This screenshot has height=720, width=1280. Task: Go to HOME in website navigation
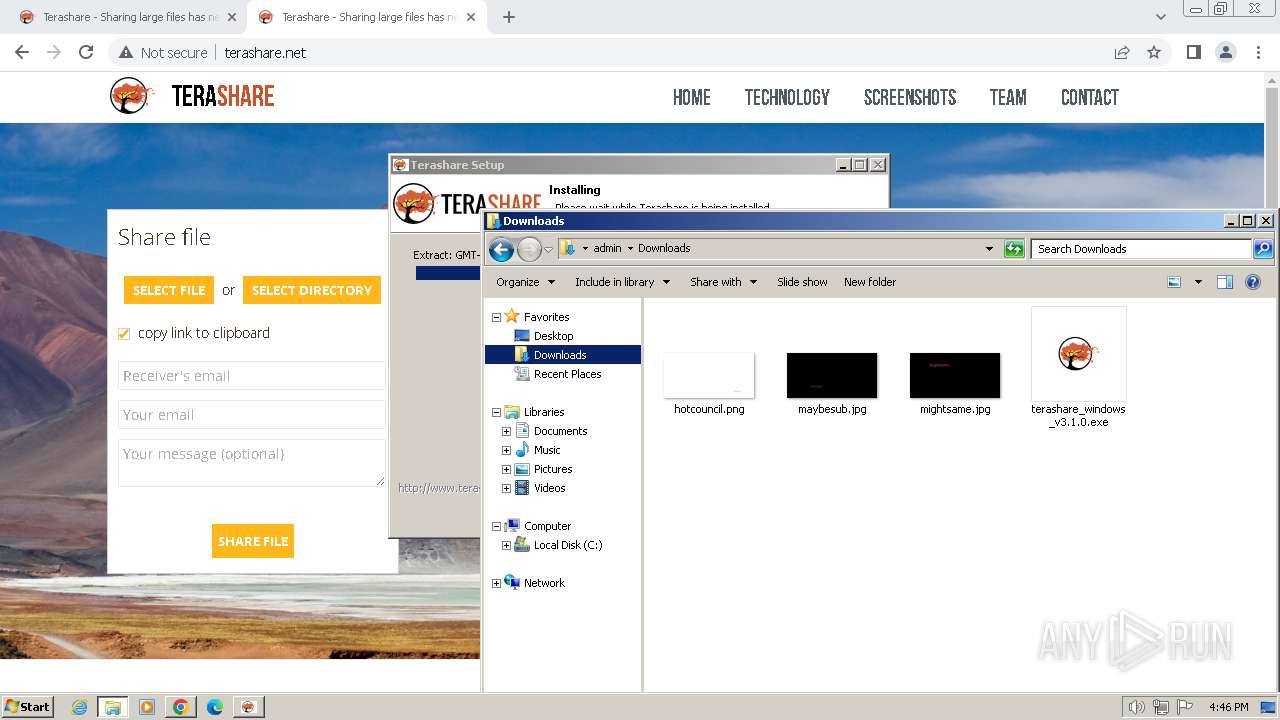(x=692, y=97)
